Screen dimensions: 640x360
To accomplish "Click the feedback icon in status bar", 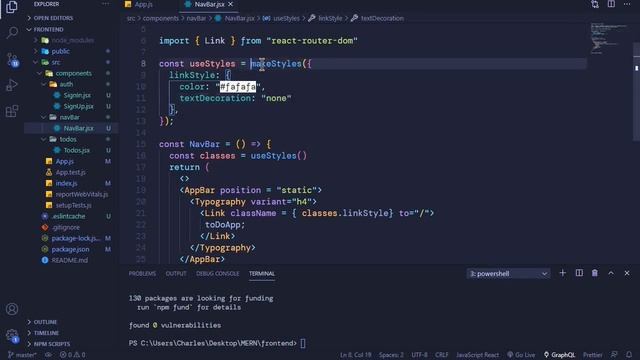I will tap(614, 355).
